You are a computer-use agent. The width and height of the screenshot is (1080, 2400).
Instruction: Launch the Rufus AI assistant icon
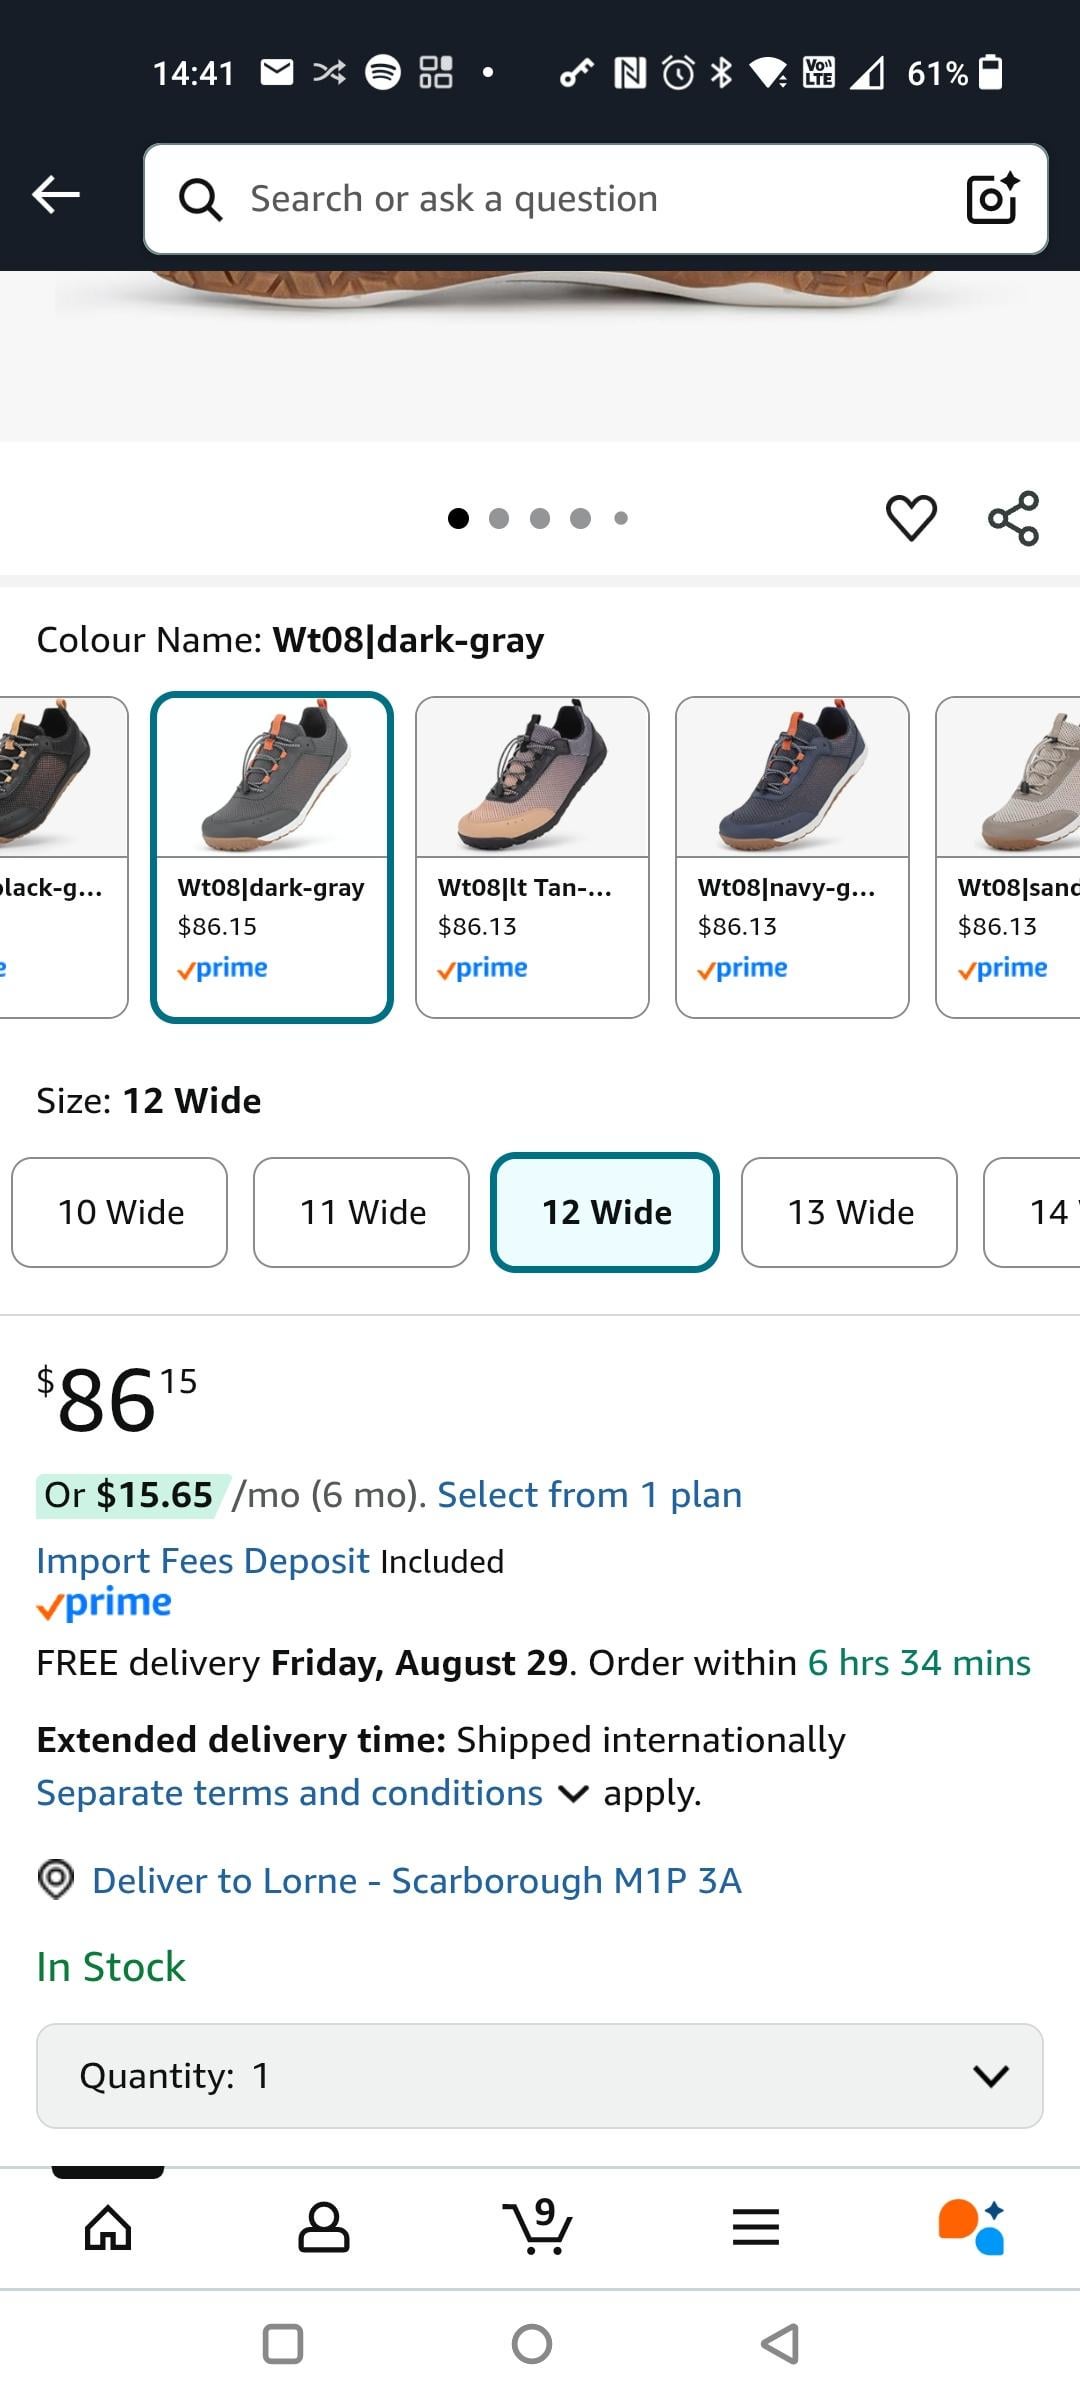tap(971, 2228)
